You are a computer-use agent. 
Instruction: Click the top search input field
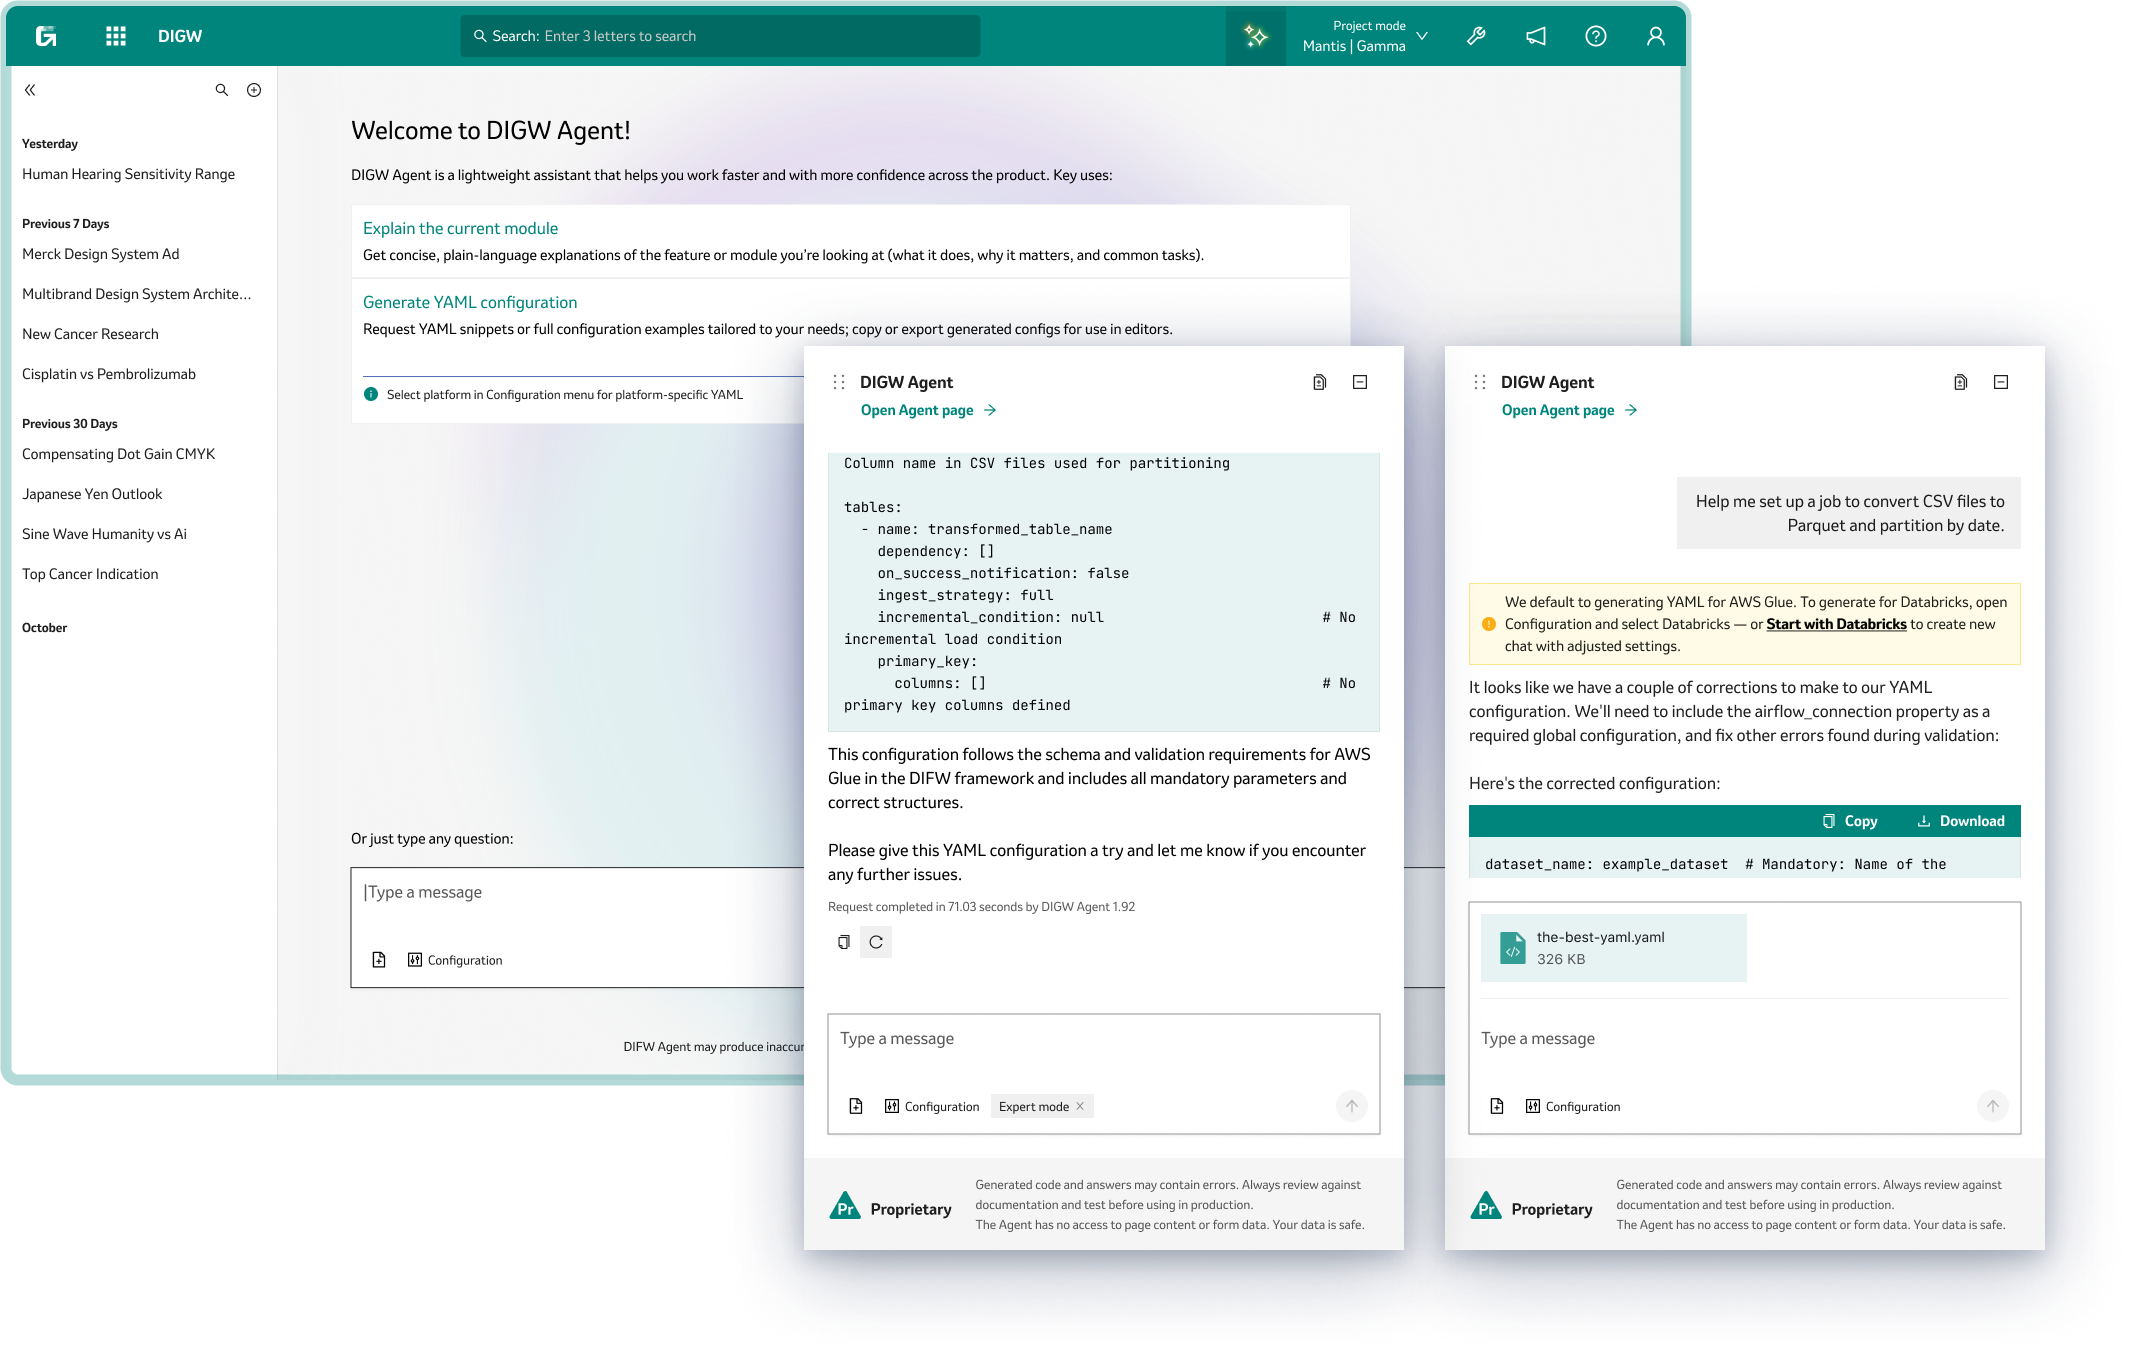tap(720, 36)
